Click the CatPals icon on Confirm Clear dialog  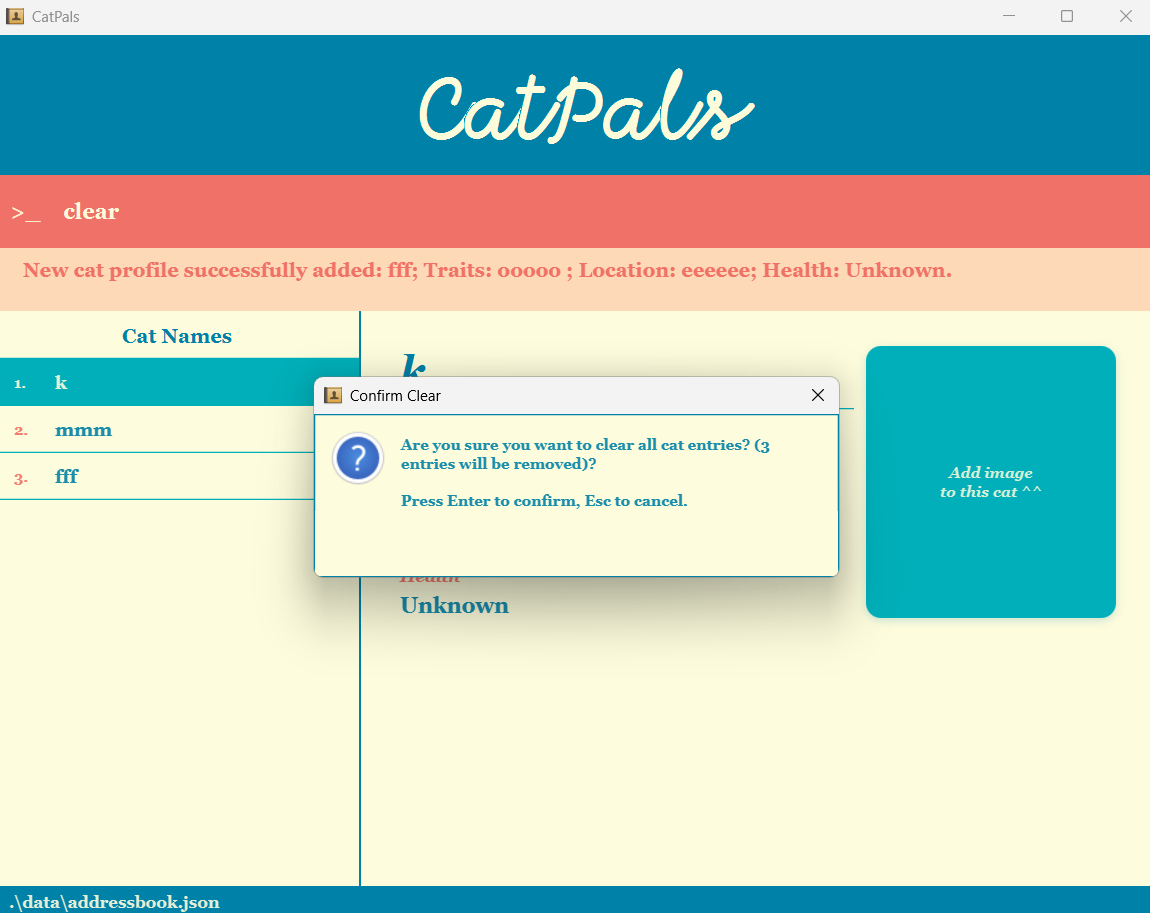pos(333,395)
